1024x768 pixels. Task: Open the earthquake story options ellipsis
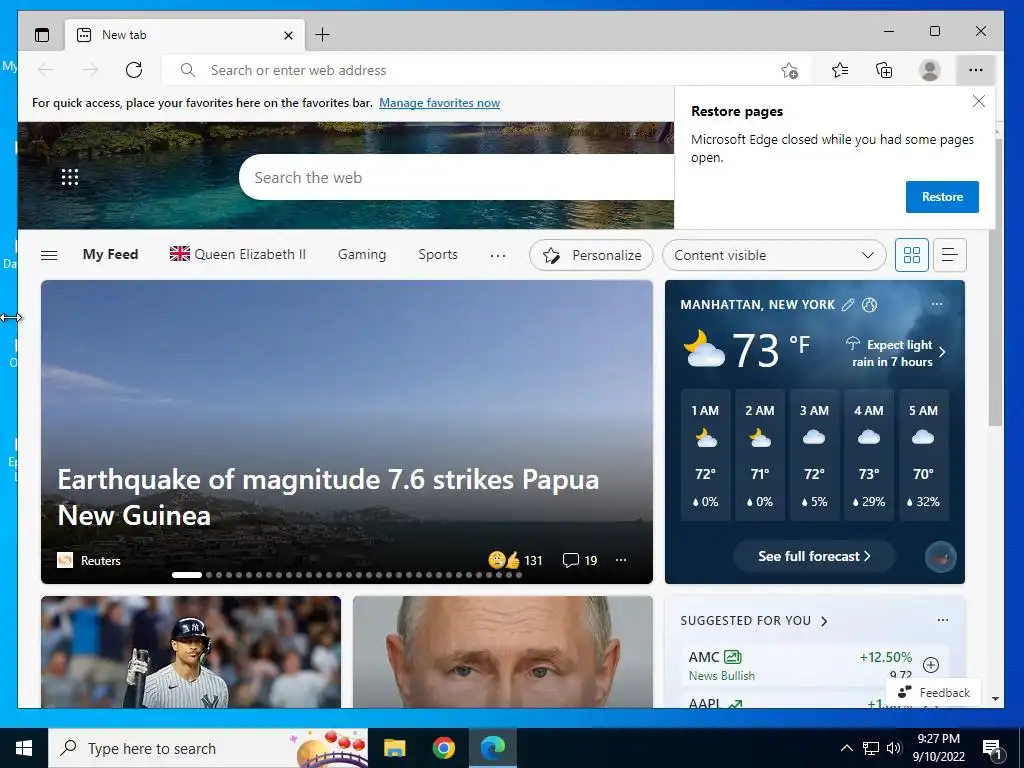click(x=621, y=560)
